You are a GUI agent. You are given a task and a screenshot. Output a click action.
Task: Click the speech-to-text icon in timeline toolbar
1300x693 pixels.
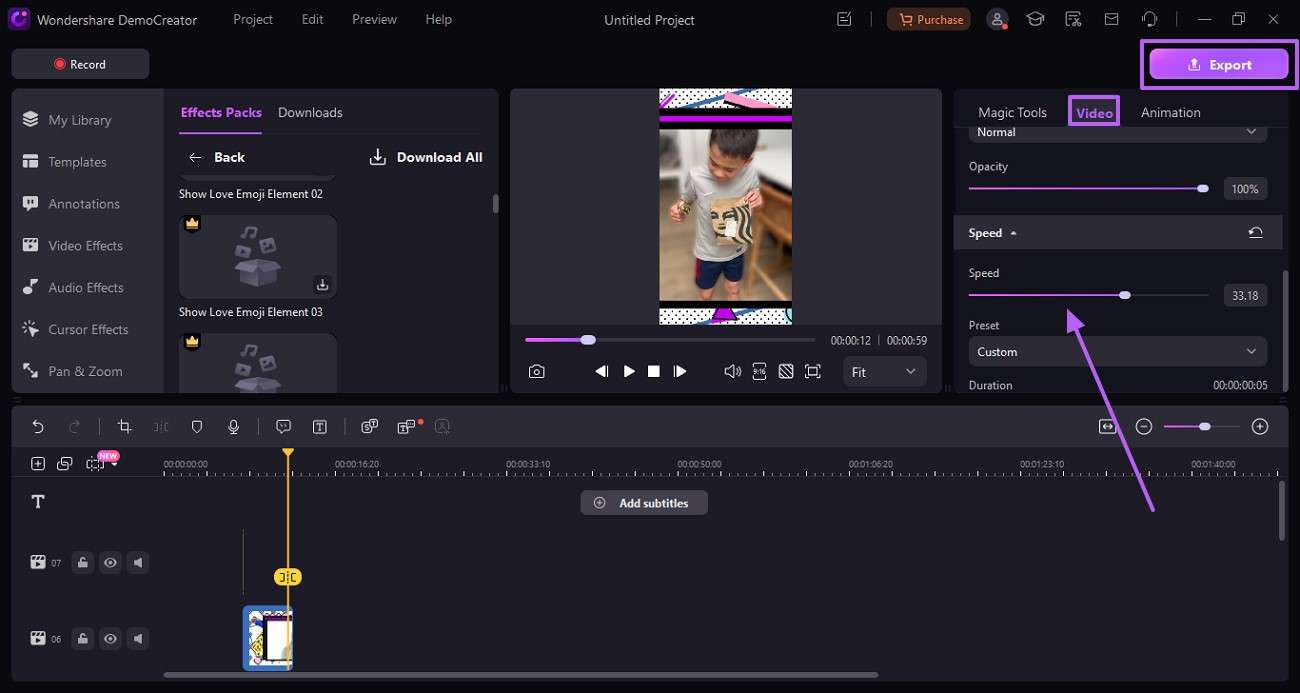[x=369, y=426]
